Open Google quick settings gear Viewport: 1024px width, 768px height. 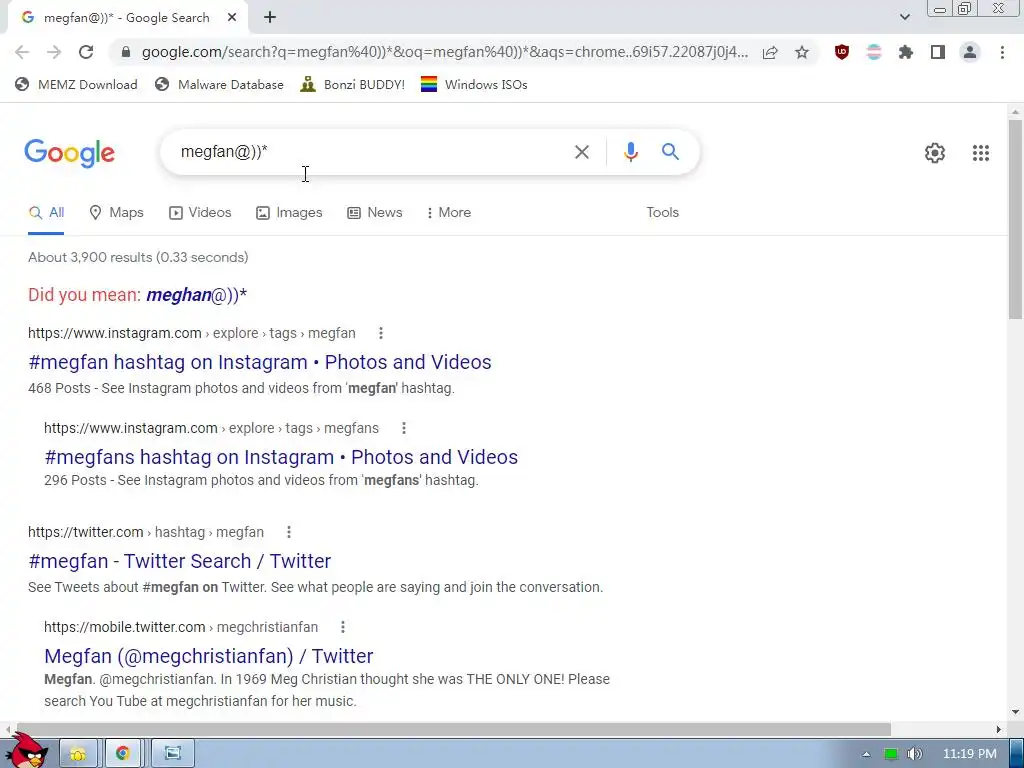point(935,153)
